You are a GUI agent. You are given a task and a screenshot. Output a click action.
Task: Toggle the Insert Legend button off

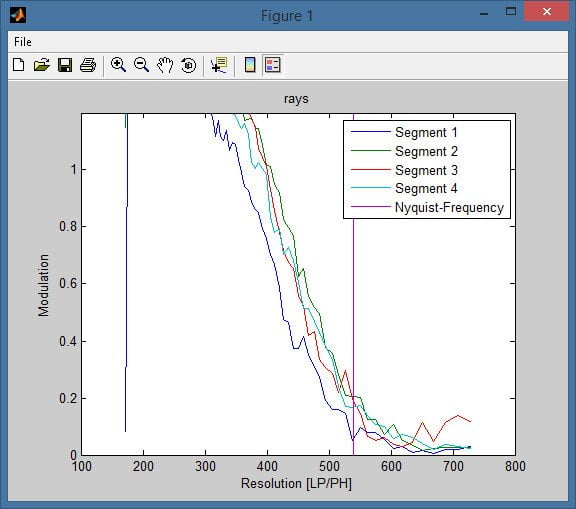(273, 65)
